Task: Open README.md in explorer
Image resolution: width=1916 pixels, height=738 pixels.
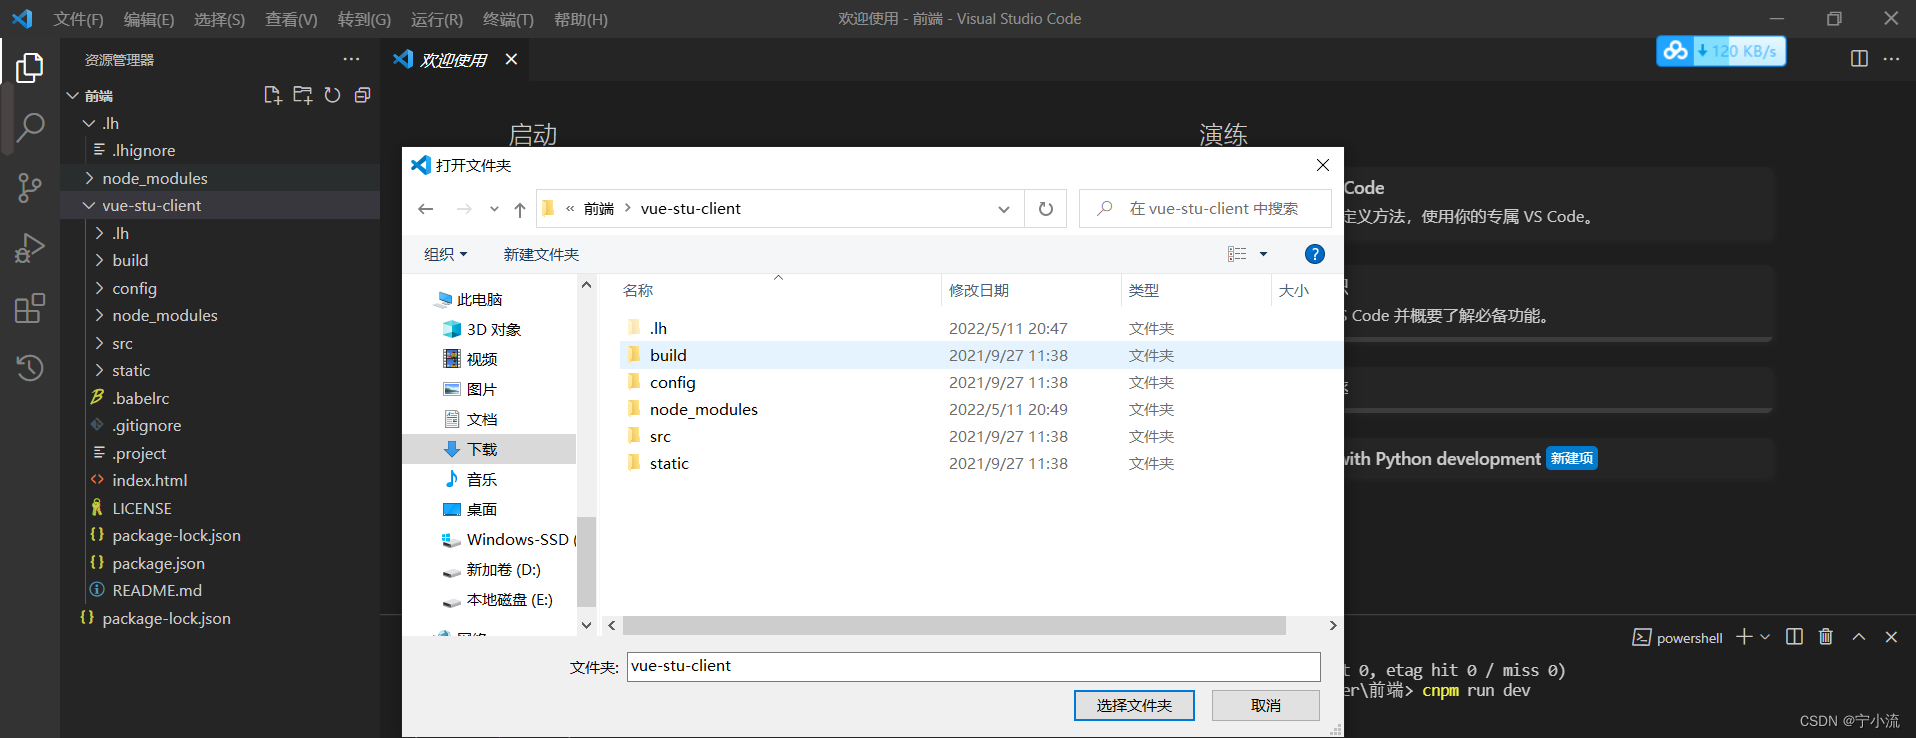Action: pyautogui.click(x=157, y=590)
